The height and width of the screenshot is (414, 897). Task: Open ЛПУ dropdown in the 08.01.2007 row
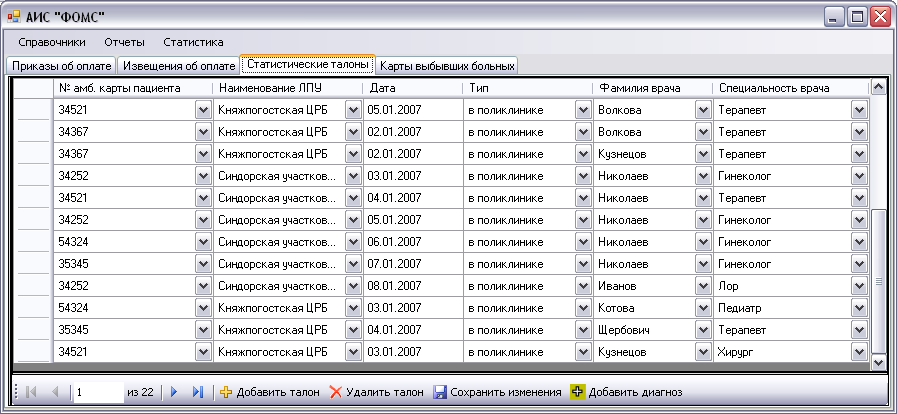point(353,286)
